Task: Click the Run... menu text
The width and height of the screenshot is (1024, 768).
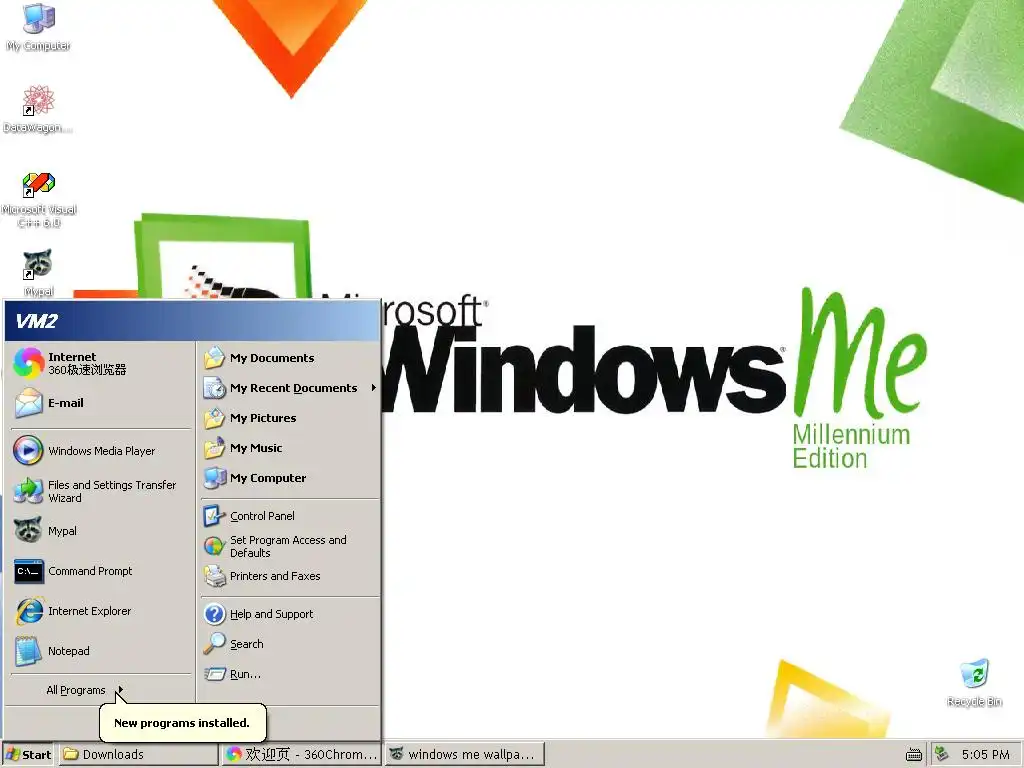Action: click(245, 674)
